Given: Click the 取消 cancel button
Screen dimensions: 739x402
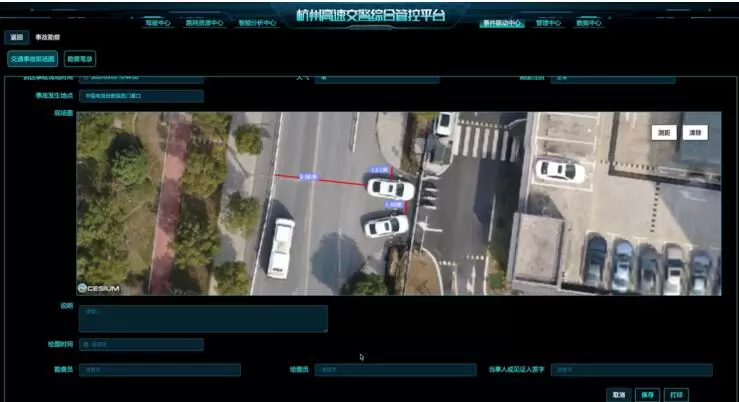Looking at the screenshot, I should coord(619,394).
